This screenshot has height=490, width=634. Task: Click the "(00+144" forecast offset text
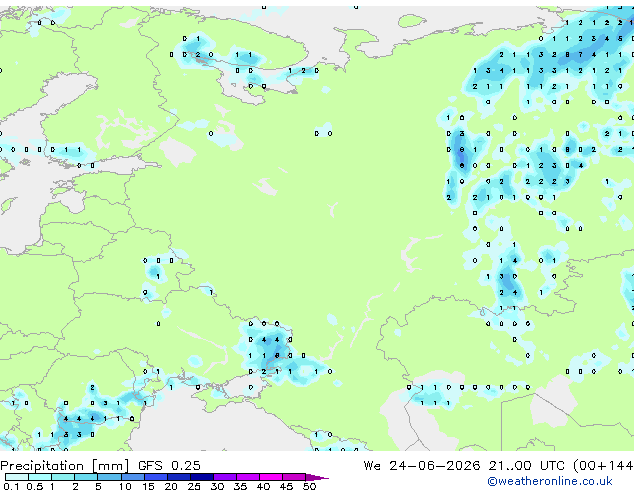[x=603, y=466]
